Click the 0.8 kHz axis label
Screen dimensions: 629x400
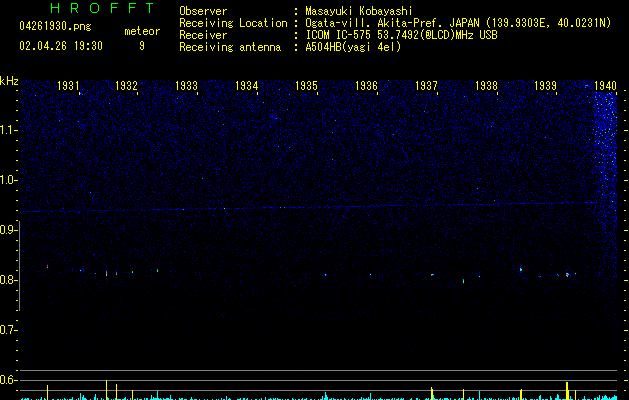[x=8, y=280]
